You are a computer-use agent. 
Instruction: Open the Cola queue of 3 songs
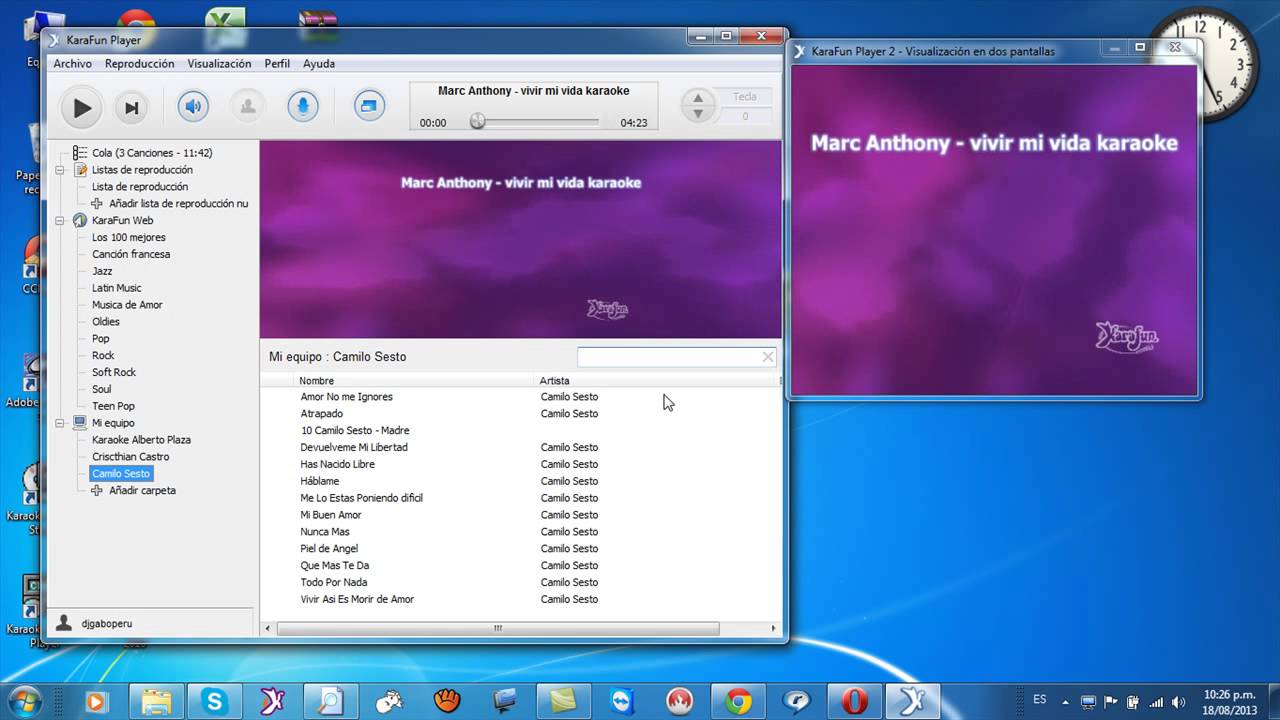coord(152,153)
